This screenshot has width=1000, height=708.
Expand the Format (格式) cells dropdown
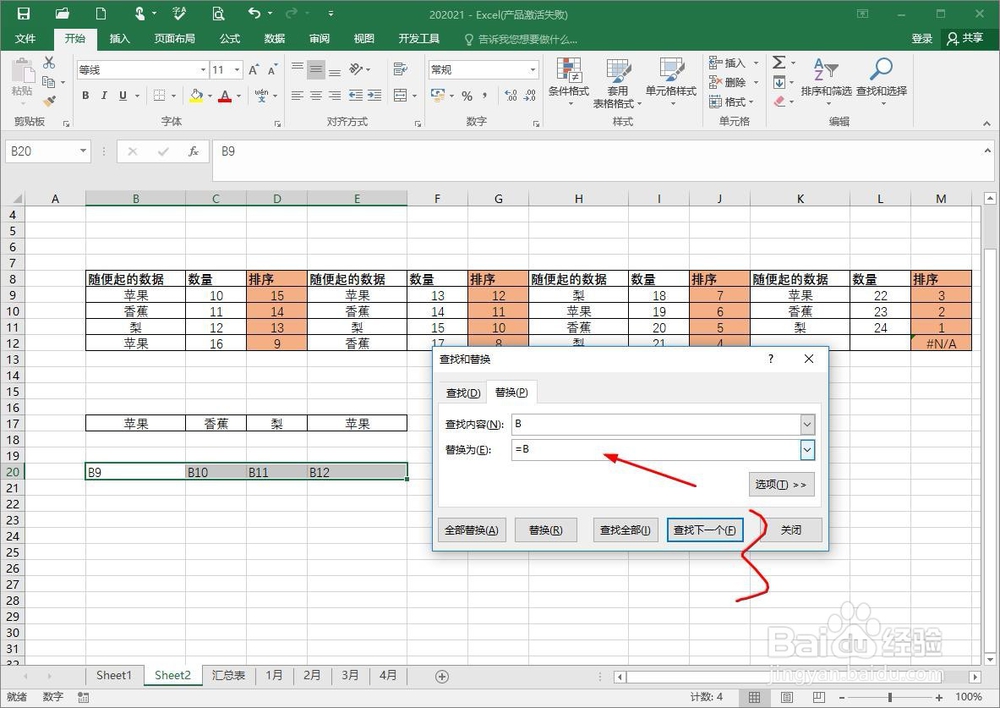751,101
